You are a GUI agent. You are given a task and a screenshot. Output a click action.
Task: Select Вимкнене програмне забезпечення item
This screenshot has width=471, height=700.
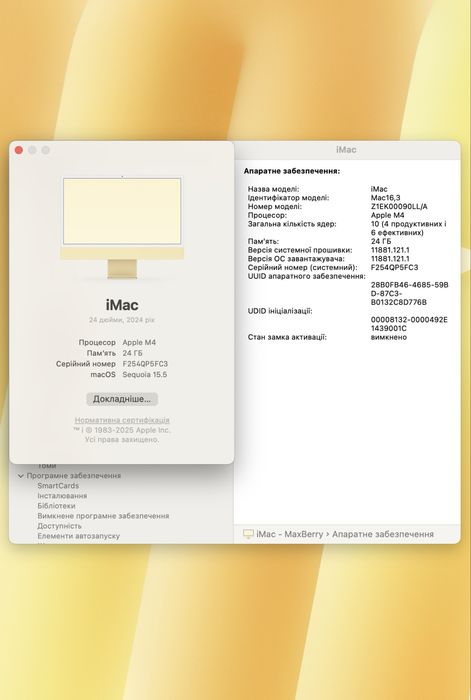pos(103,516)
